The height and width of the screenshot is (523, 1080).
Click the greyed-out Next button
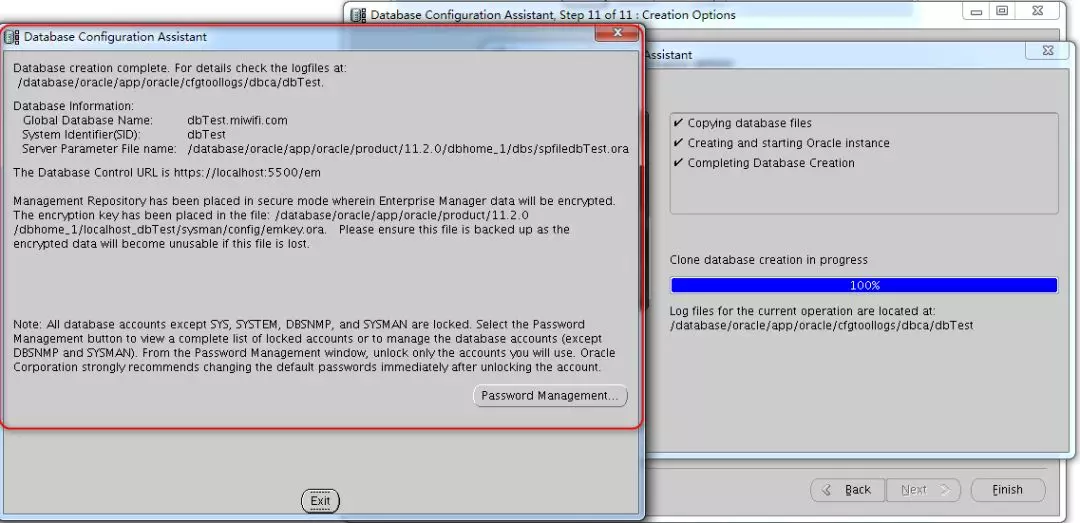[923, 490]
